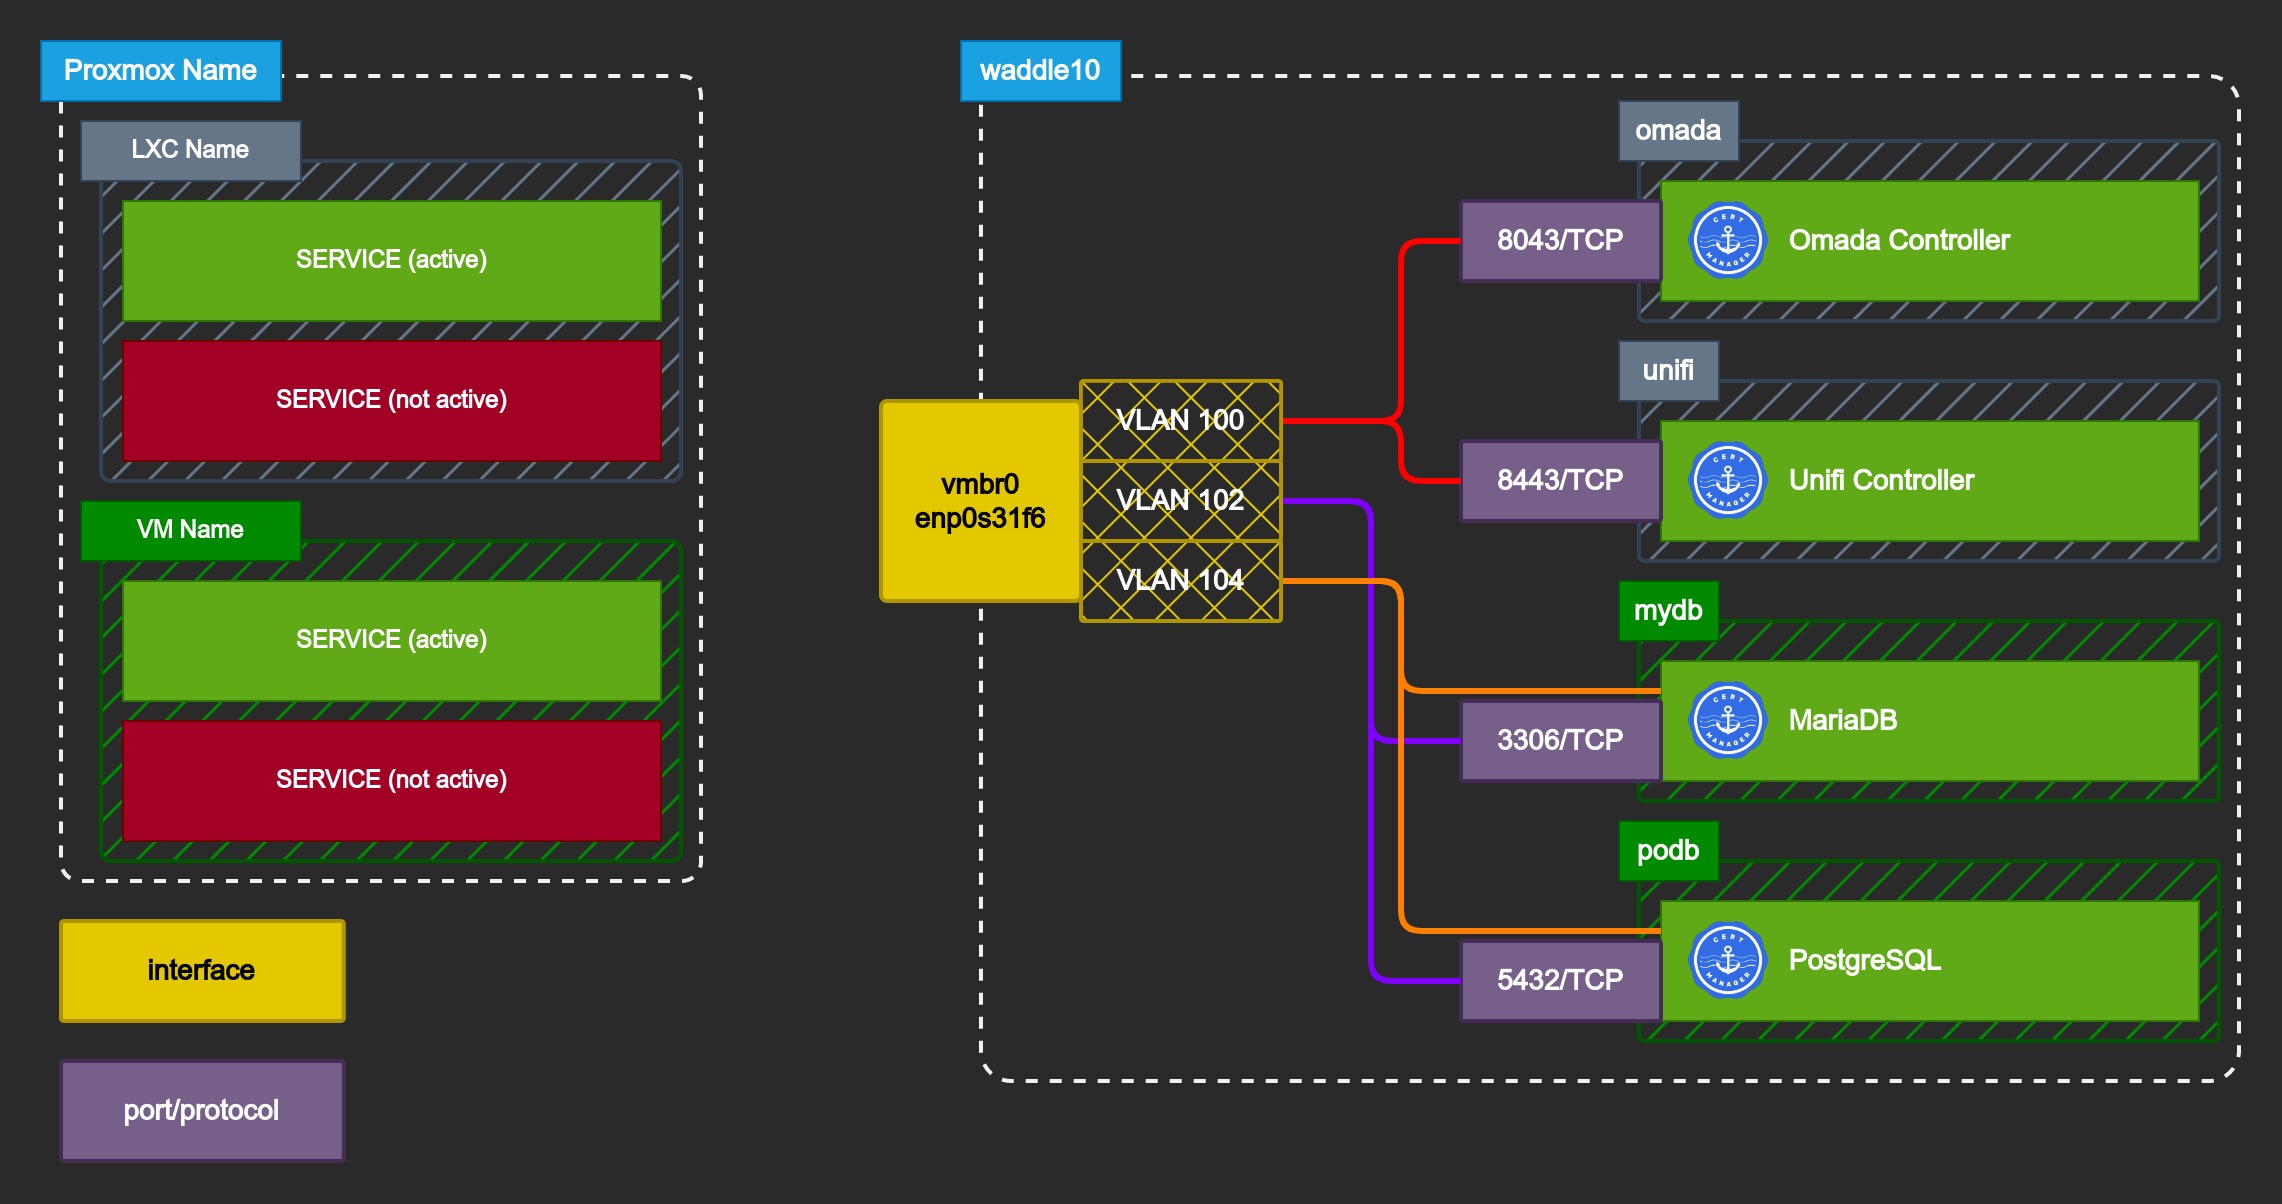Click the 8443/TCP port box
Viewport: 2282px width, 1204px height.
[1560, 480]
